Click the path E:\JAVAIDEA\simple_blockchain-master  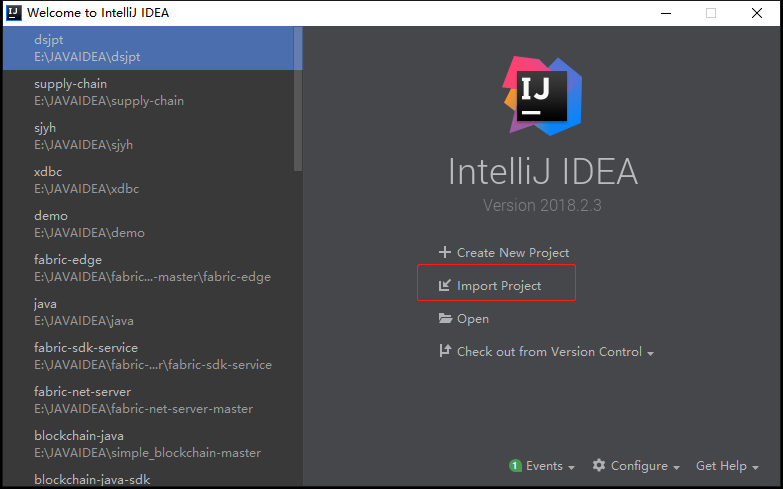point(147,453)
